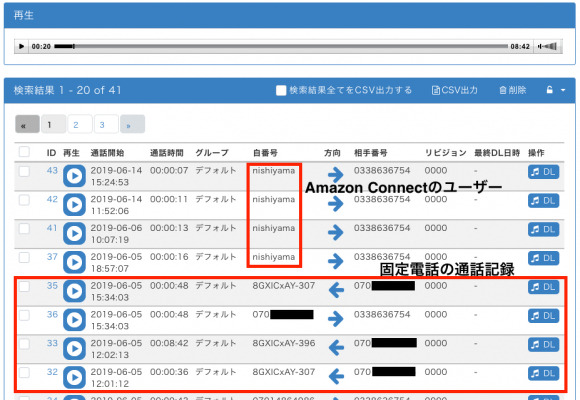Click the 削除 delete button
580x400 pixels.
pyautogui.click(x=512, y=90)
